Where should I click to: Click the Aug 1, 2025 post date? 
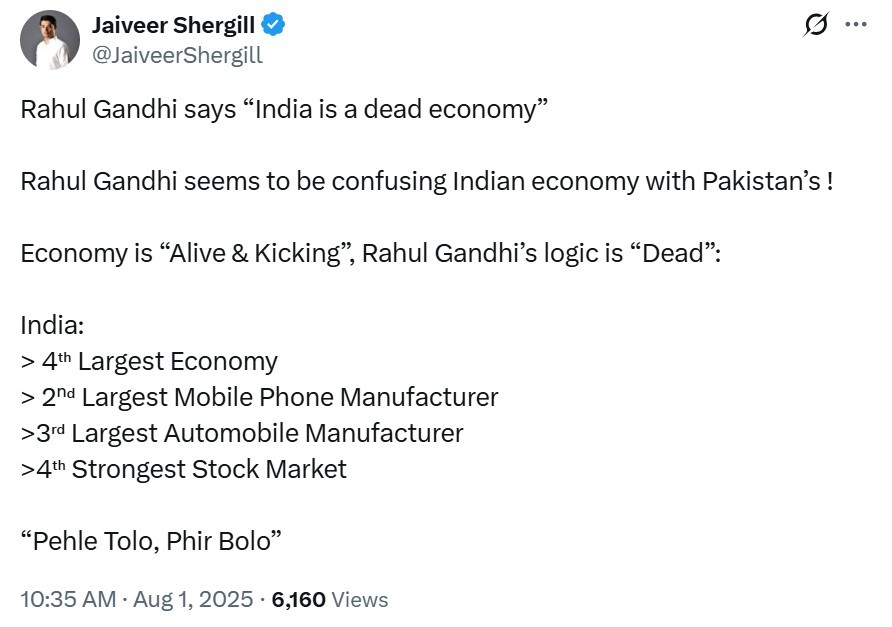click(193, 599)
